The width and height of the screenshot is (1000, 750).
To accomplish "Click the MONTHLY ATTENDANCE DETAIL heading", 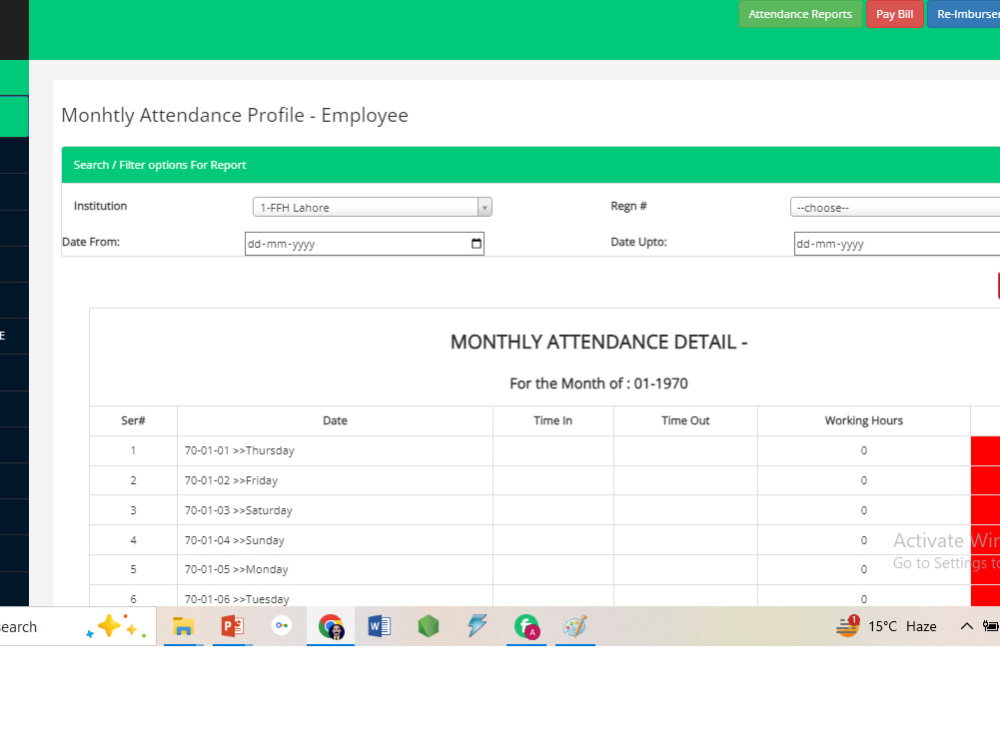I will click(598, 342).
